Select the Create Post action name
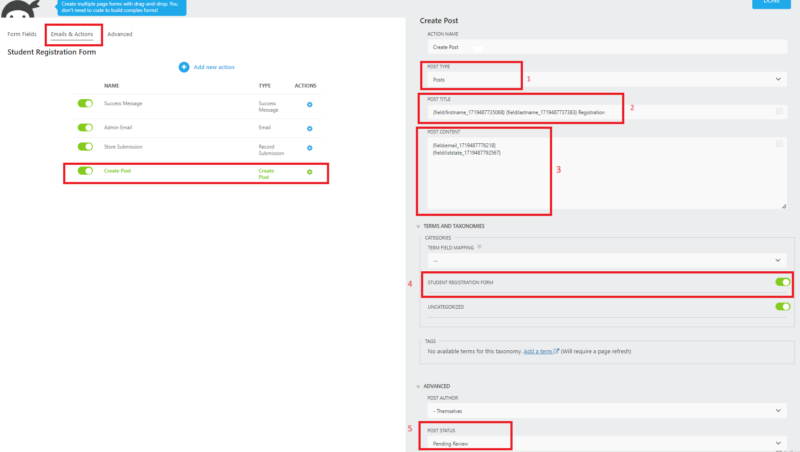 tap(117, 170)
